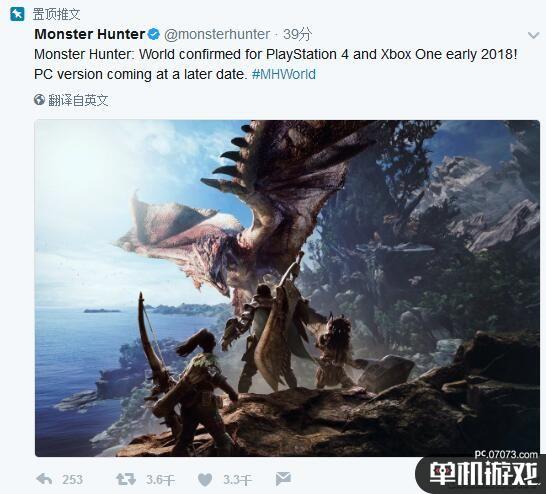Retweet the Monster Hunter: World post
The height and width of the screenshot is (494, 546).
[126, 479]
